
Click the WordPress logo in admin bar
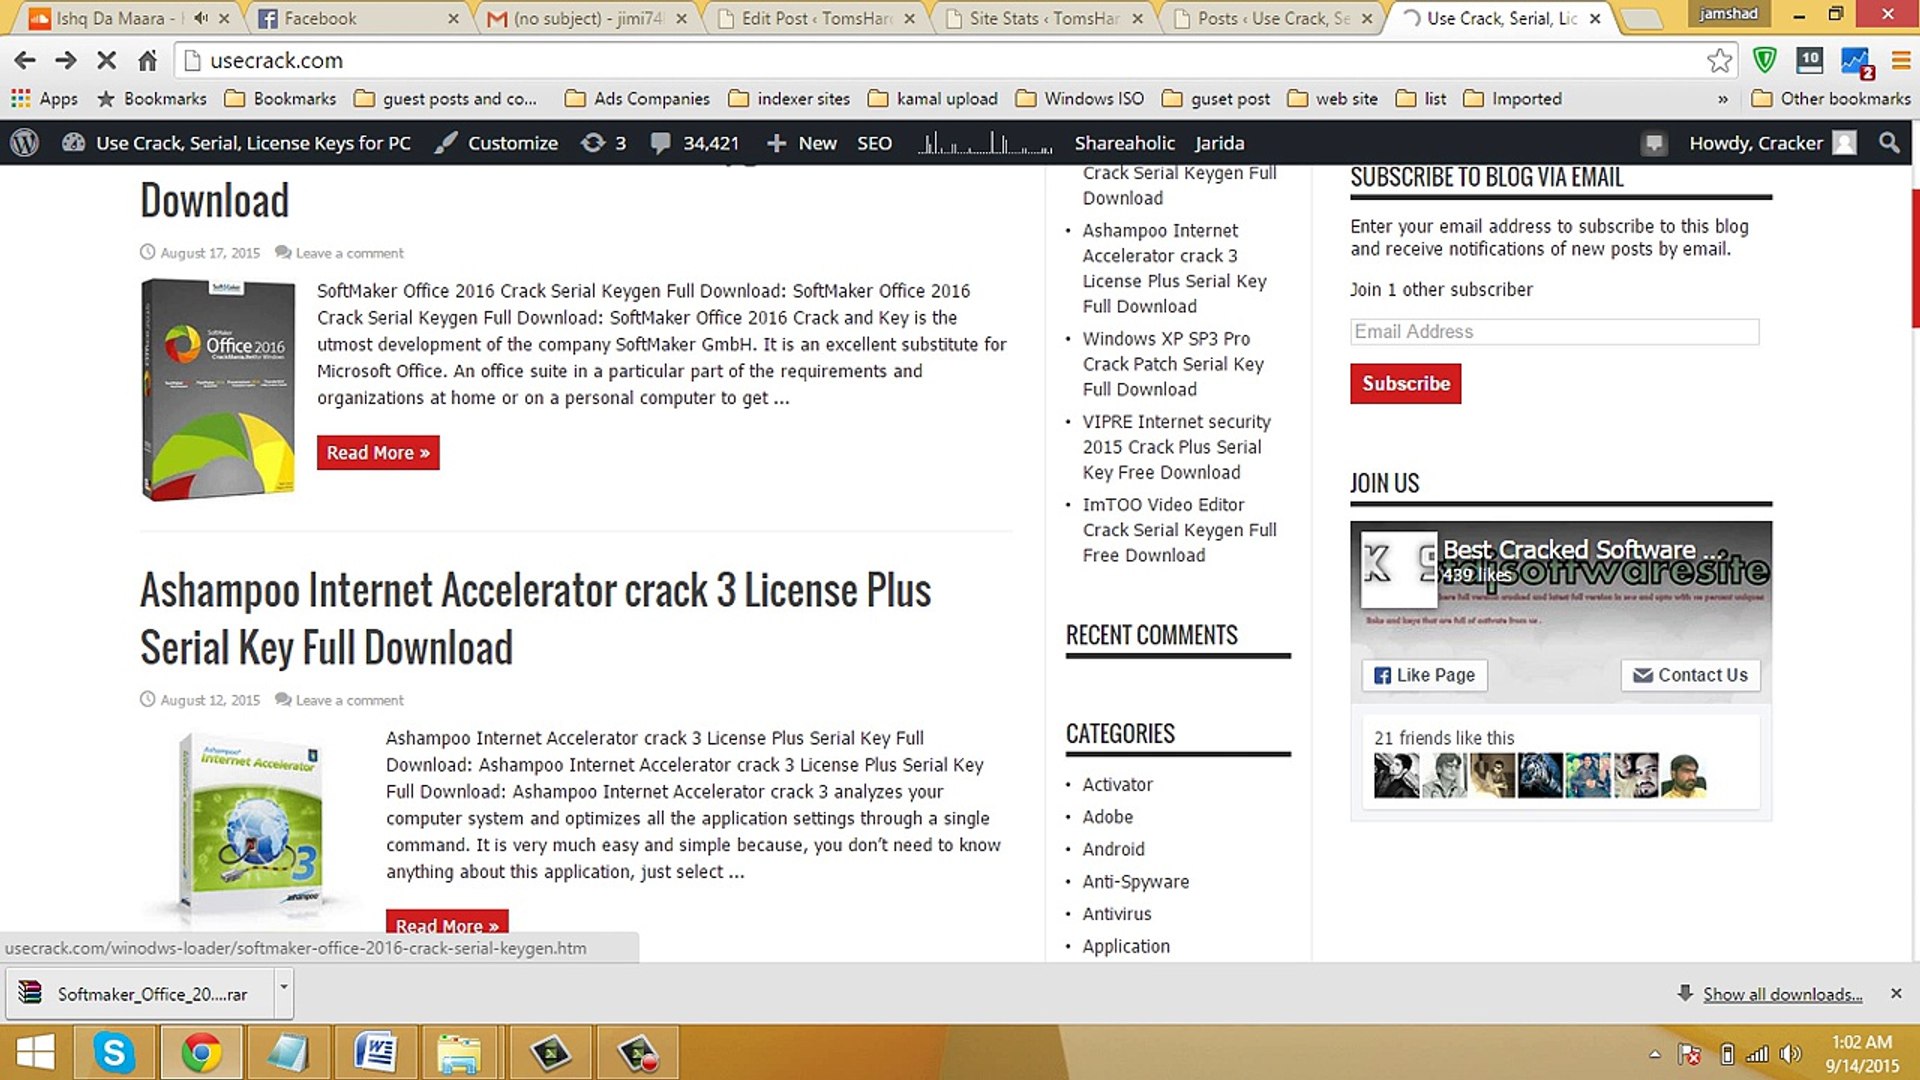tap(25, 143)
